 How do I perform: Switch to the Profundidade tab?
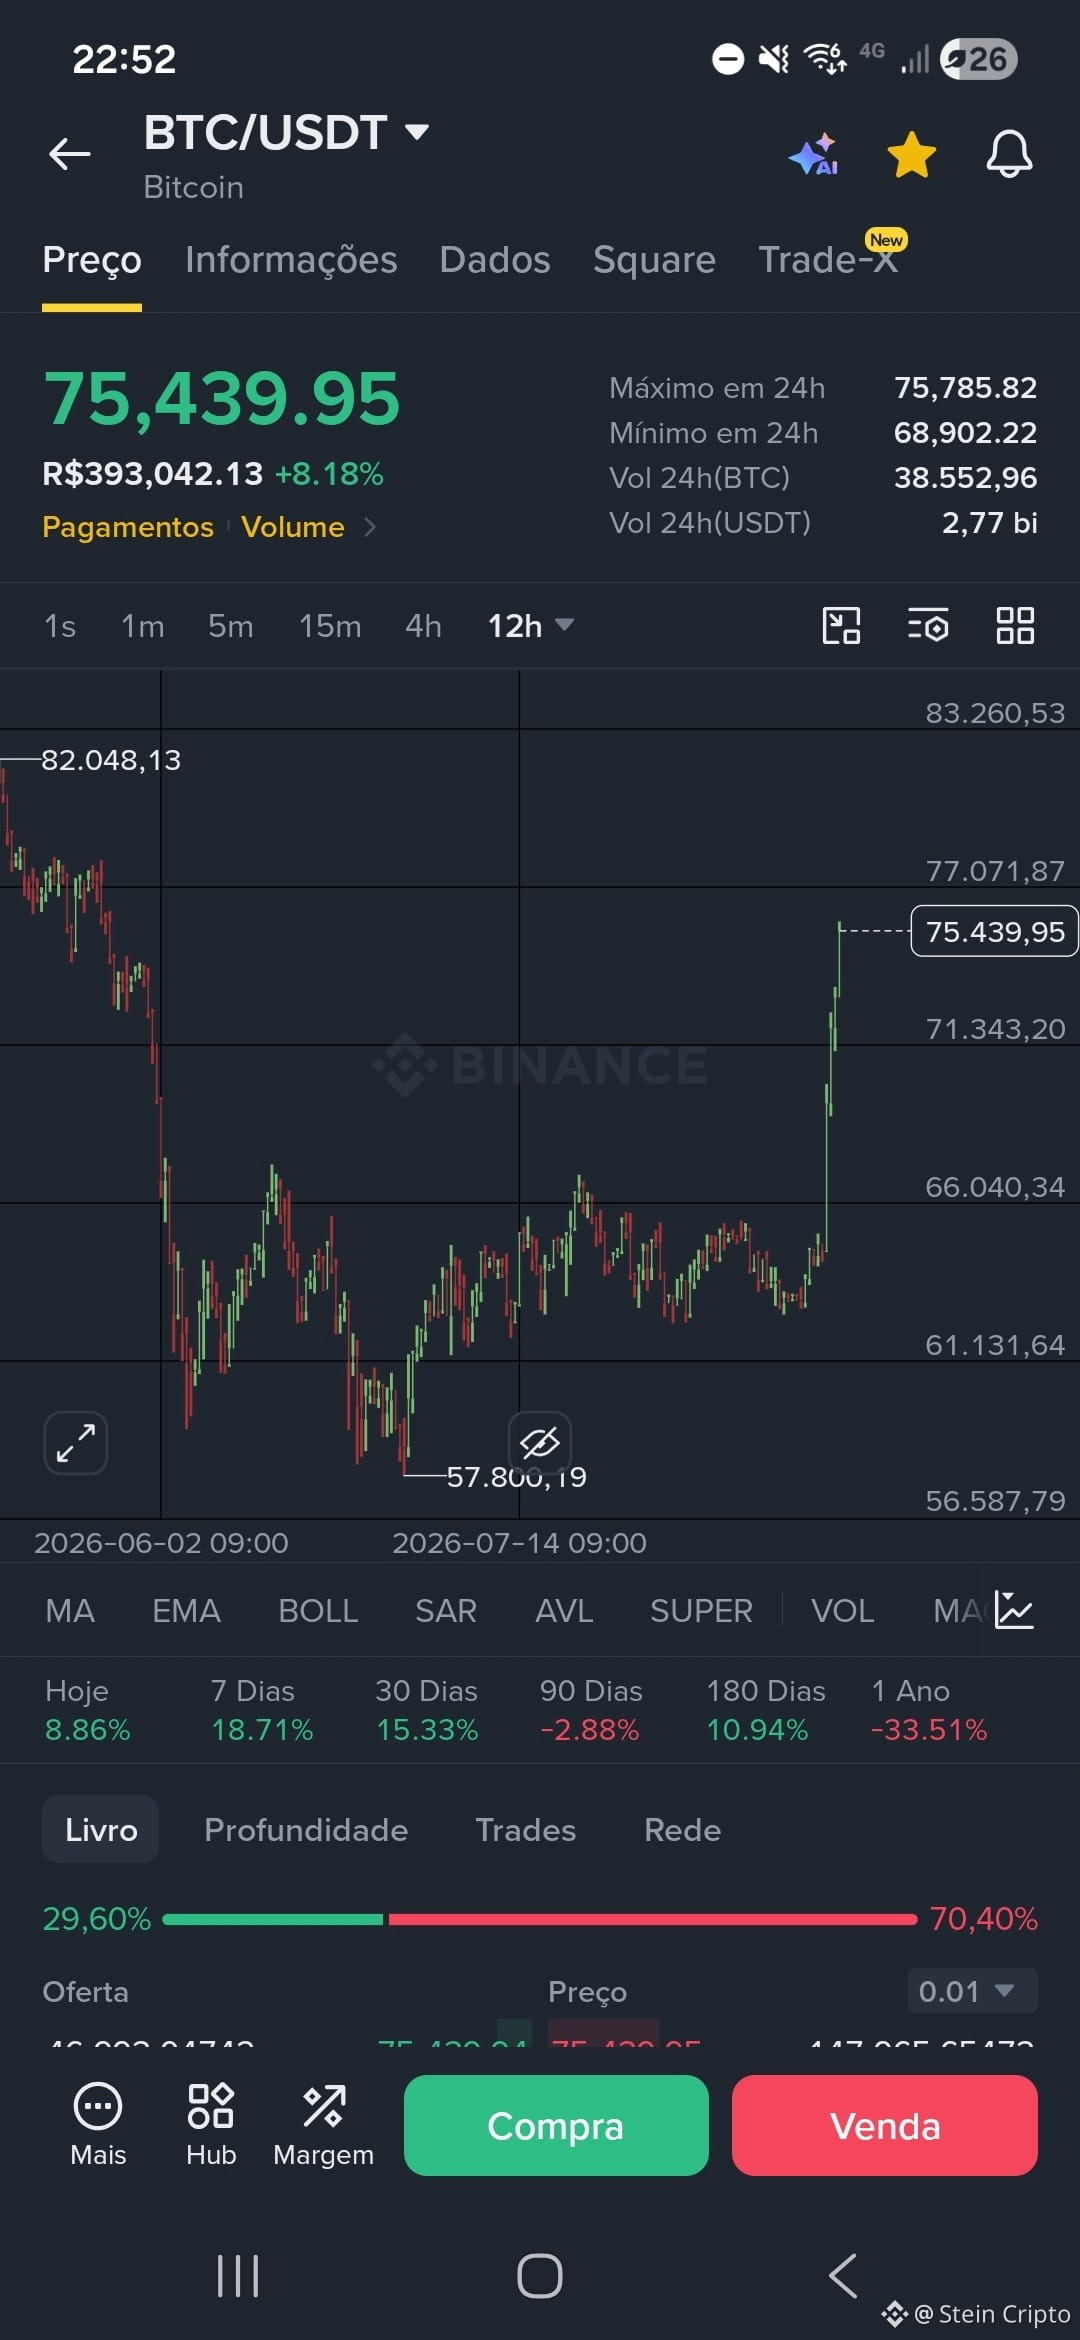pyautogui.click(x=306, y=1830)
